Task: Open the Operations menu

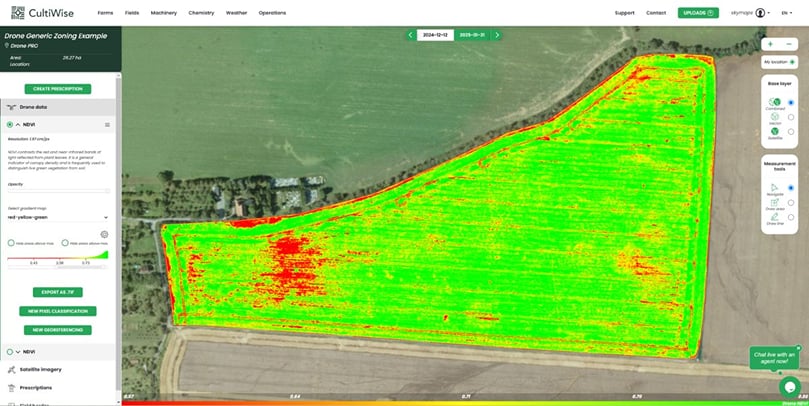Action: tap(272, 13)
